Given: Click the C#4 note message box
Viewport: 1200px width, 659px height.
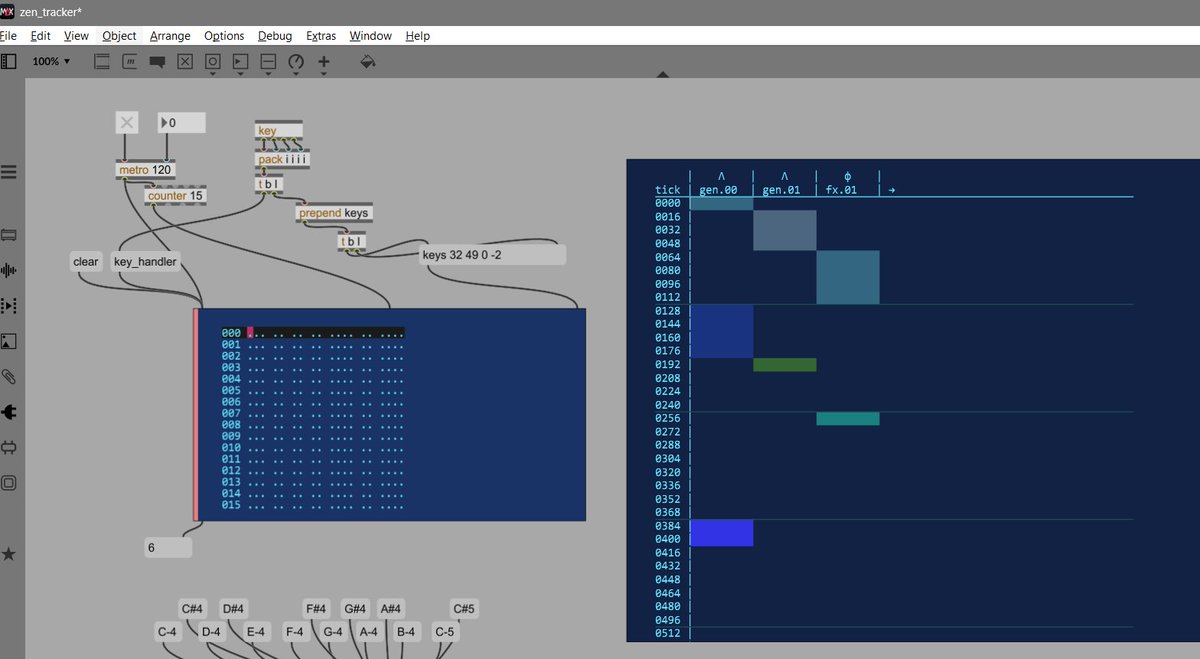Looking at the screenshot, I should point(192,608).
